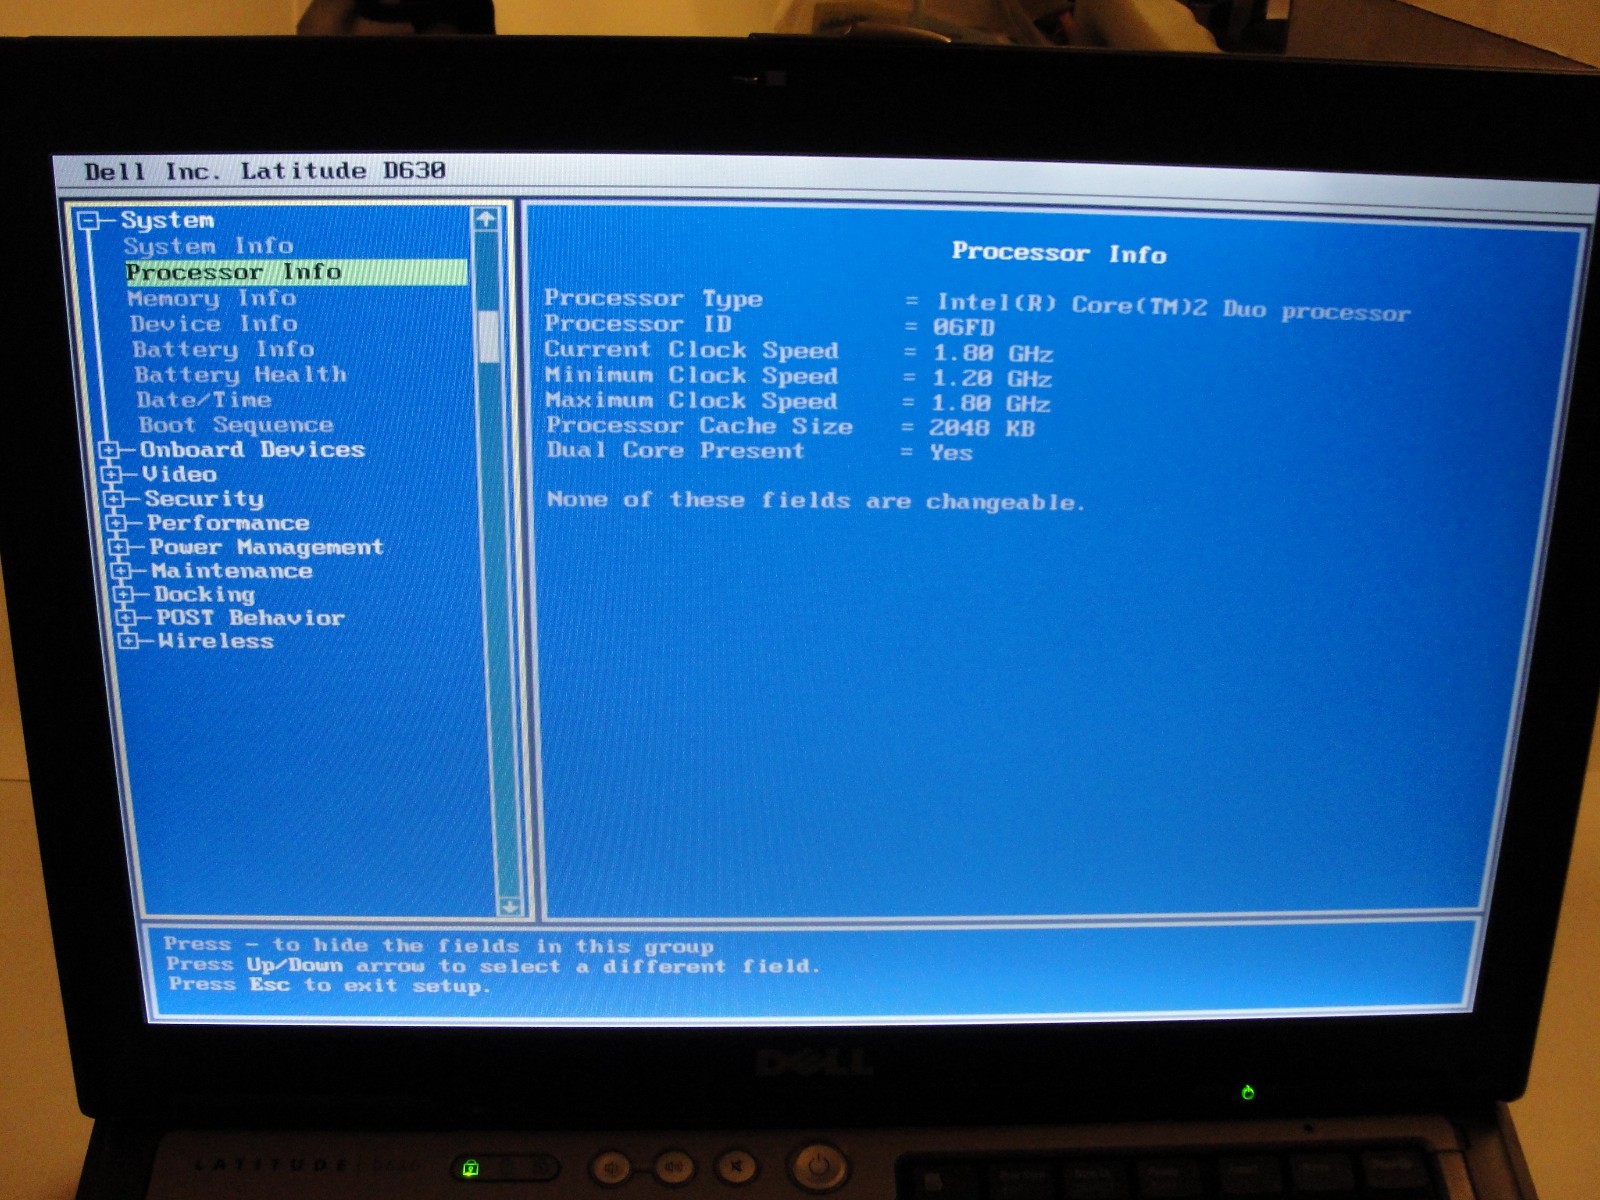Click the "Minimum Clock Speed" label
The image size is (1600, 1200).
691,375
